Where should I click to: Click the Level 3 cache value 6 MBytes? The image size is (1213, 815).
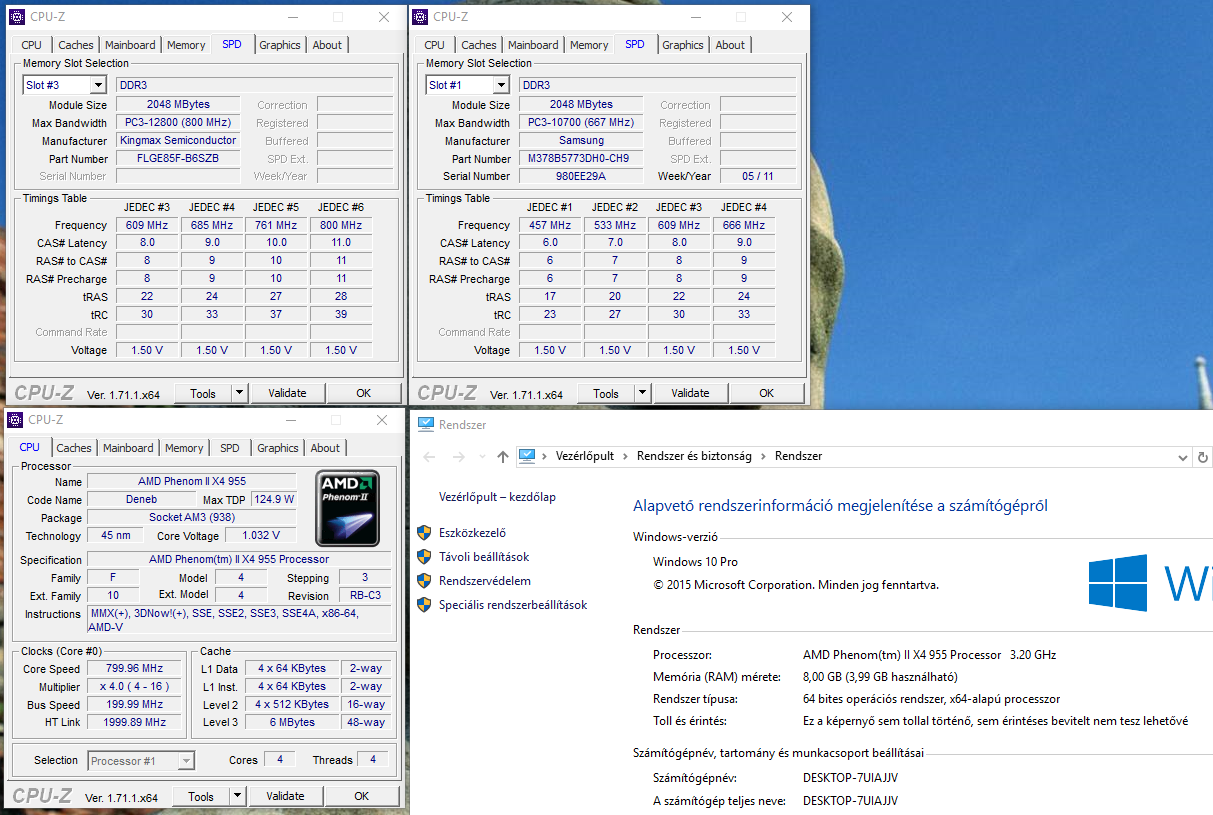pos(291,722)
